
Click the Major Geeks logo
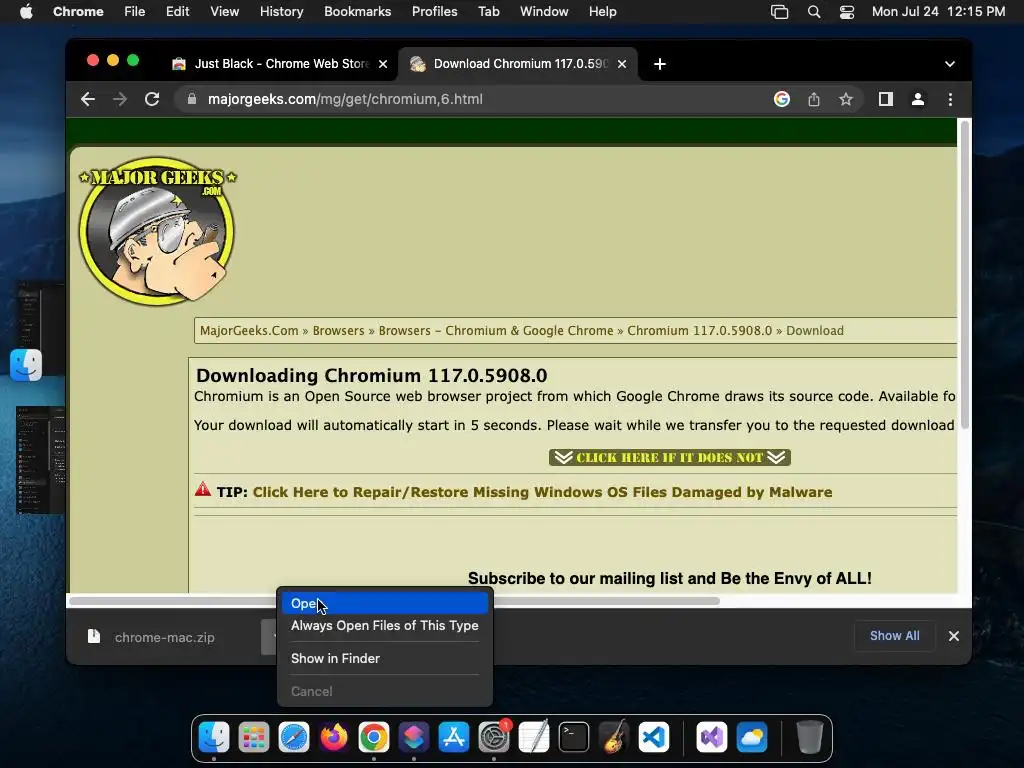point(157,231)
